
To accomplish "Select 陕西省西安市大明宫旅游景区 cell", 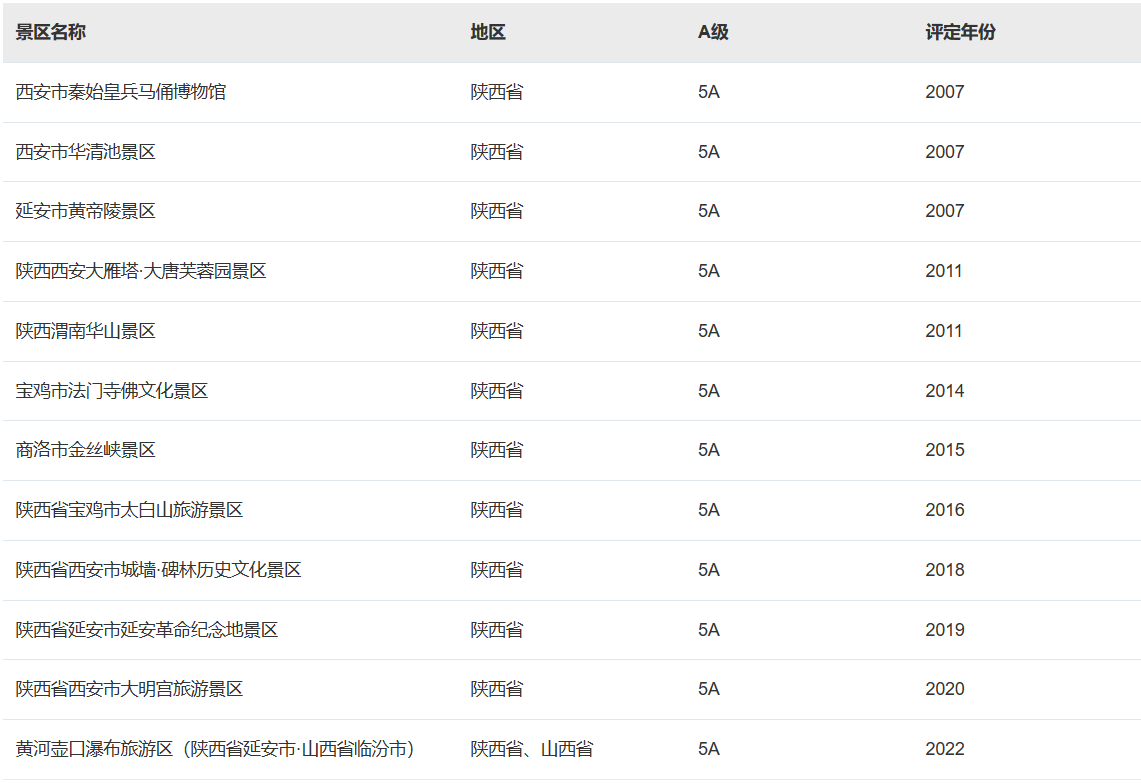I will pos(130,688).
